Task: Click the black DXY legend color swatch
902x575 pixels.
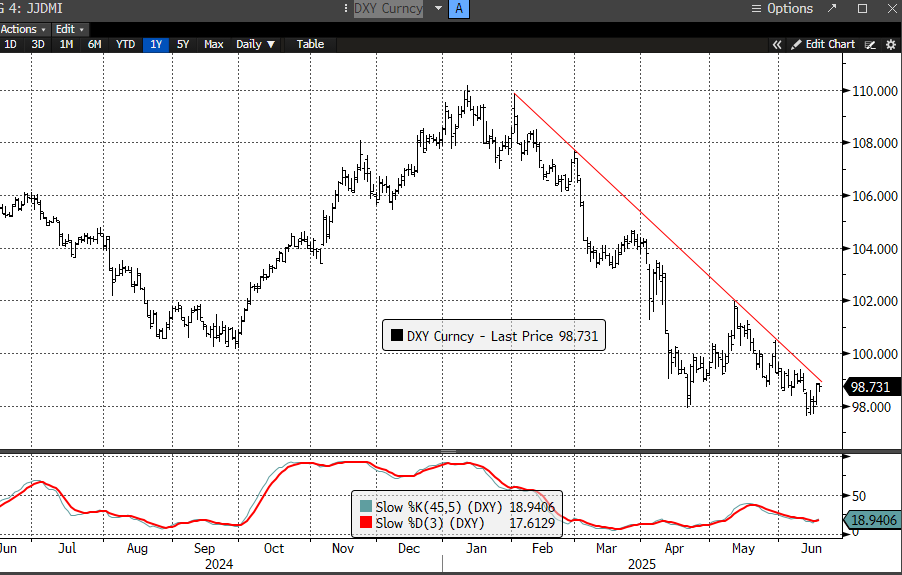Action: (x=396, y=335)
